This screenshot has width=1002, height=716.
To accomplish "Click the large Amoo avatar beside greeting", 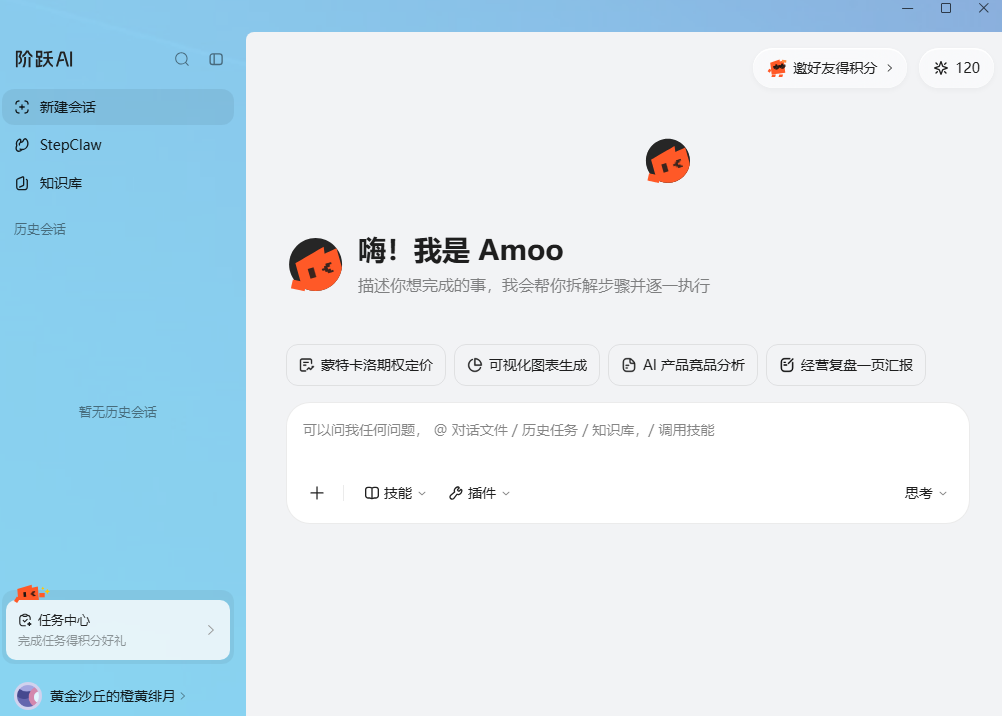I will (x=315, y=264).
